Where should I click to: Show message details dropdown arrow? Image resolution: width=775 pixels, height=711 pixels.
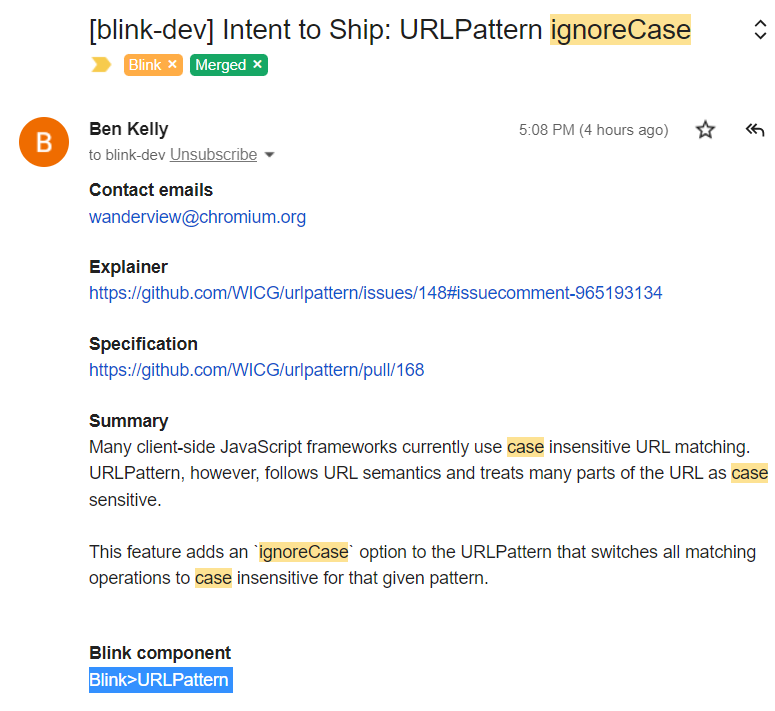(269, 155)
